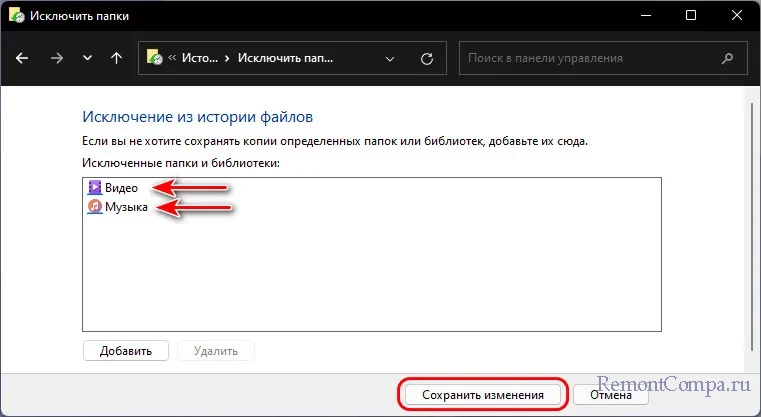
Task: Open the recent locations dropdown chevron
Action: click(x=86, y=58)
